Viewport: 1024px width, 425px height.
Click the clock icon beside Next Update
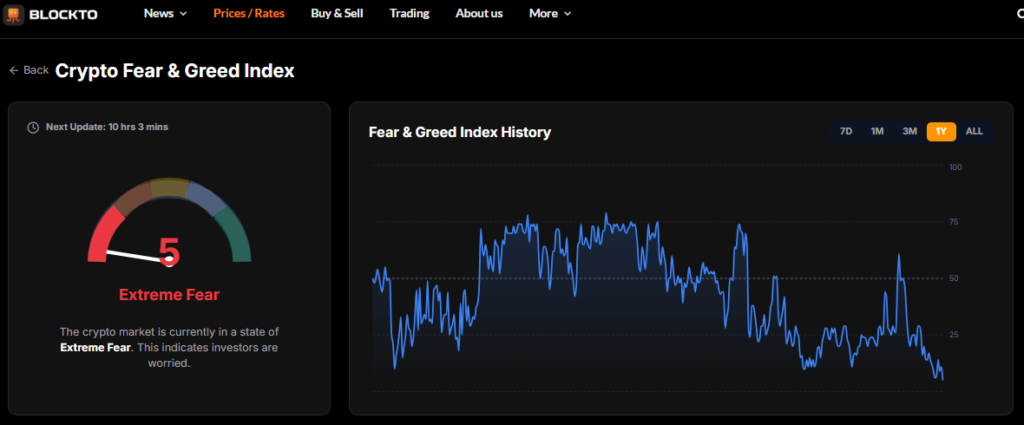click(33, 127)
